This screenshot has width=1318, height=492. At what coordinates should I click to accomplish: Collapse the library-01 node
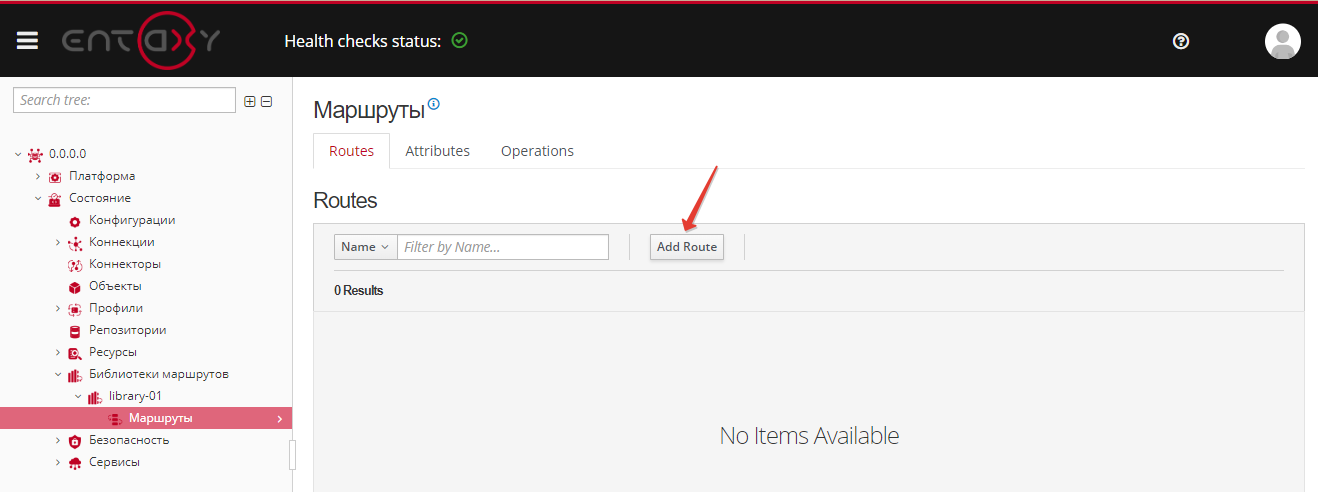tap(78, 396)
